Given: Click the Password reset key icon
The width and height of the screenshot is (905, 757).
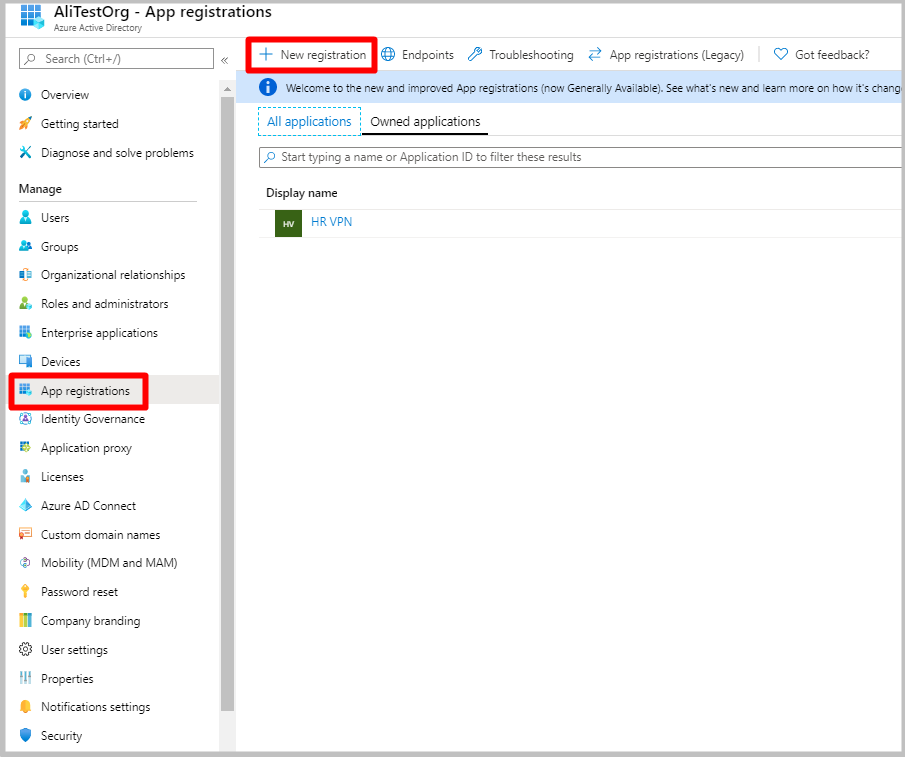Looking at the screenshot, I should [25, 591].
